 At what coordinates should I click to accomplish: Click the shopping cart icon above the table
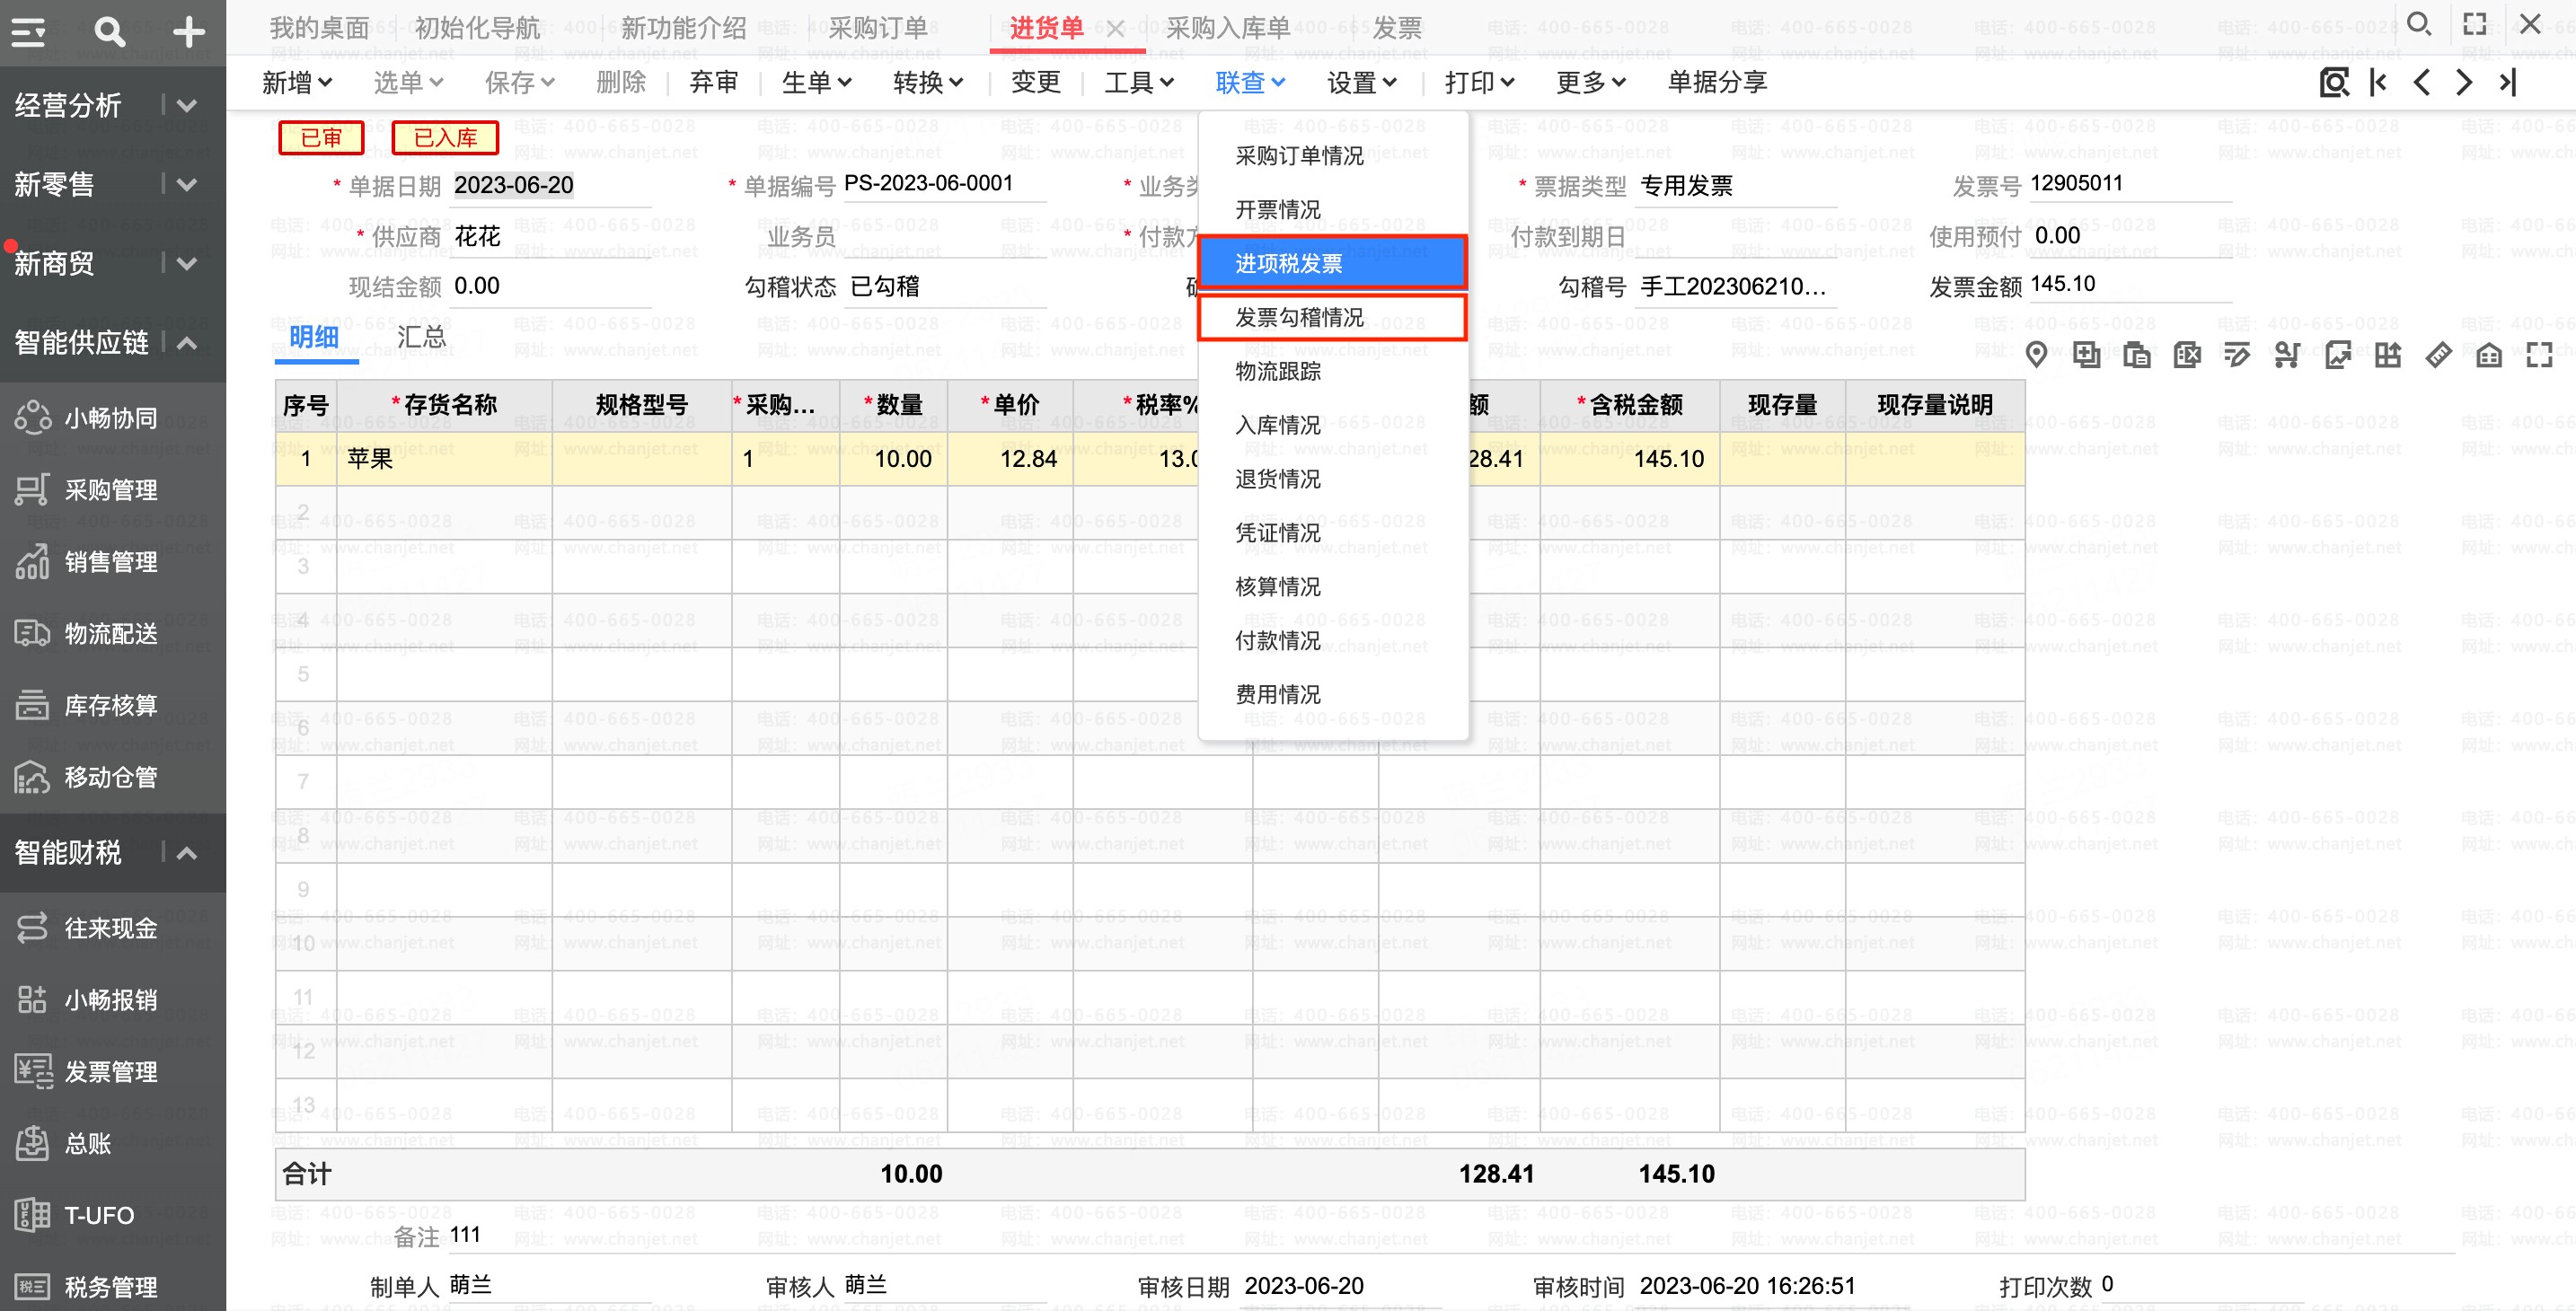2287,354
